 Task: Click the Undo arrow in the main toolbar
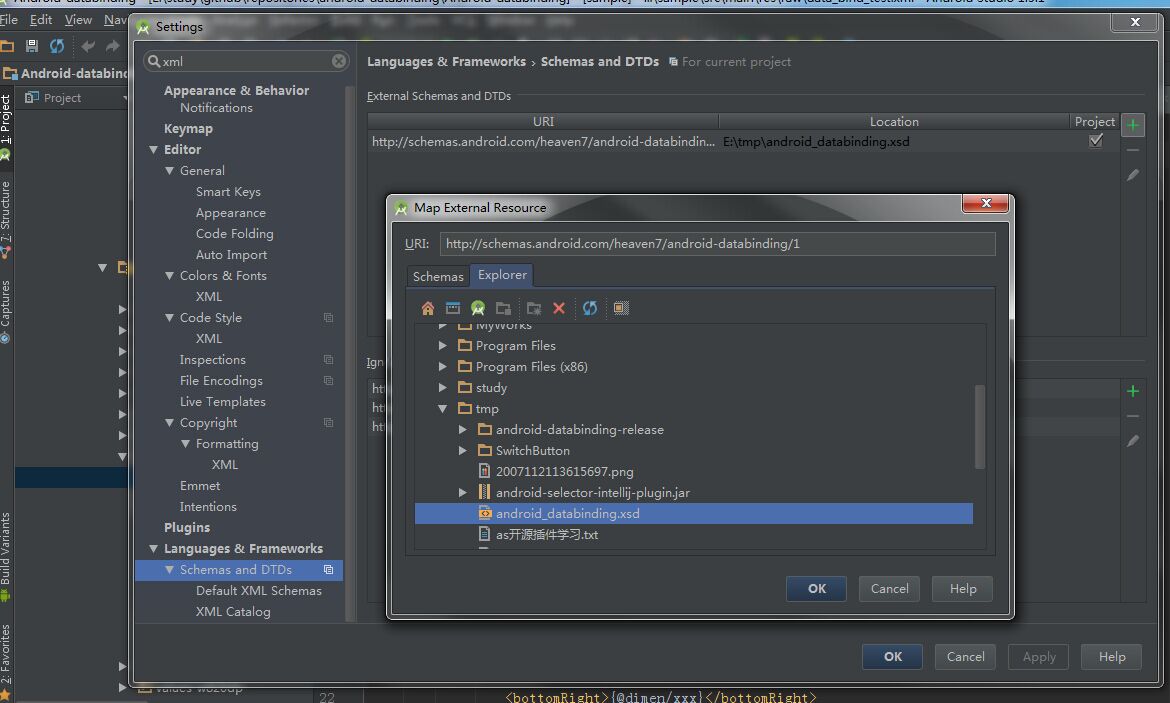click(88, 46)
